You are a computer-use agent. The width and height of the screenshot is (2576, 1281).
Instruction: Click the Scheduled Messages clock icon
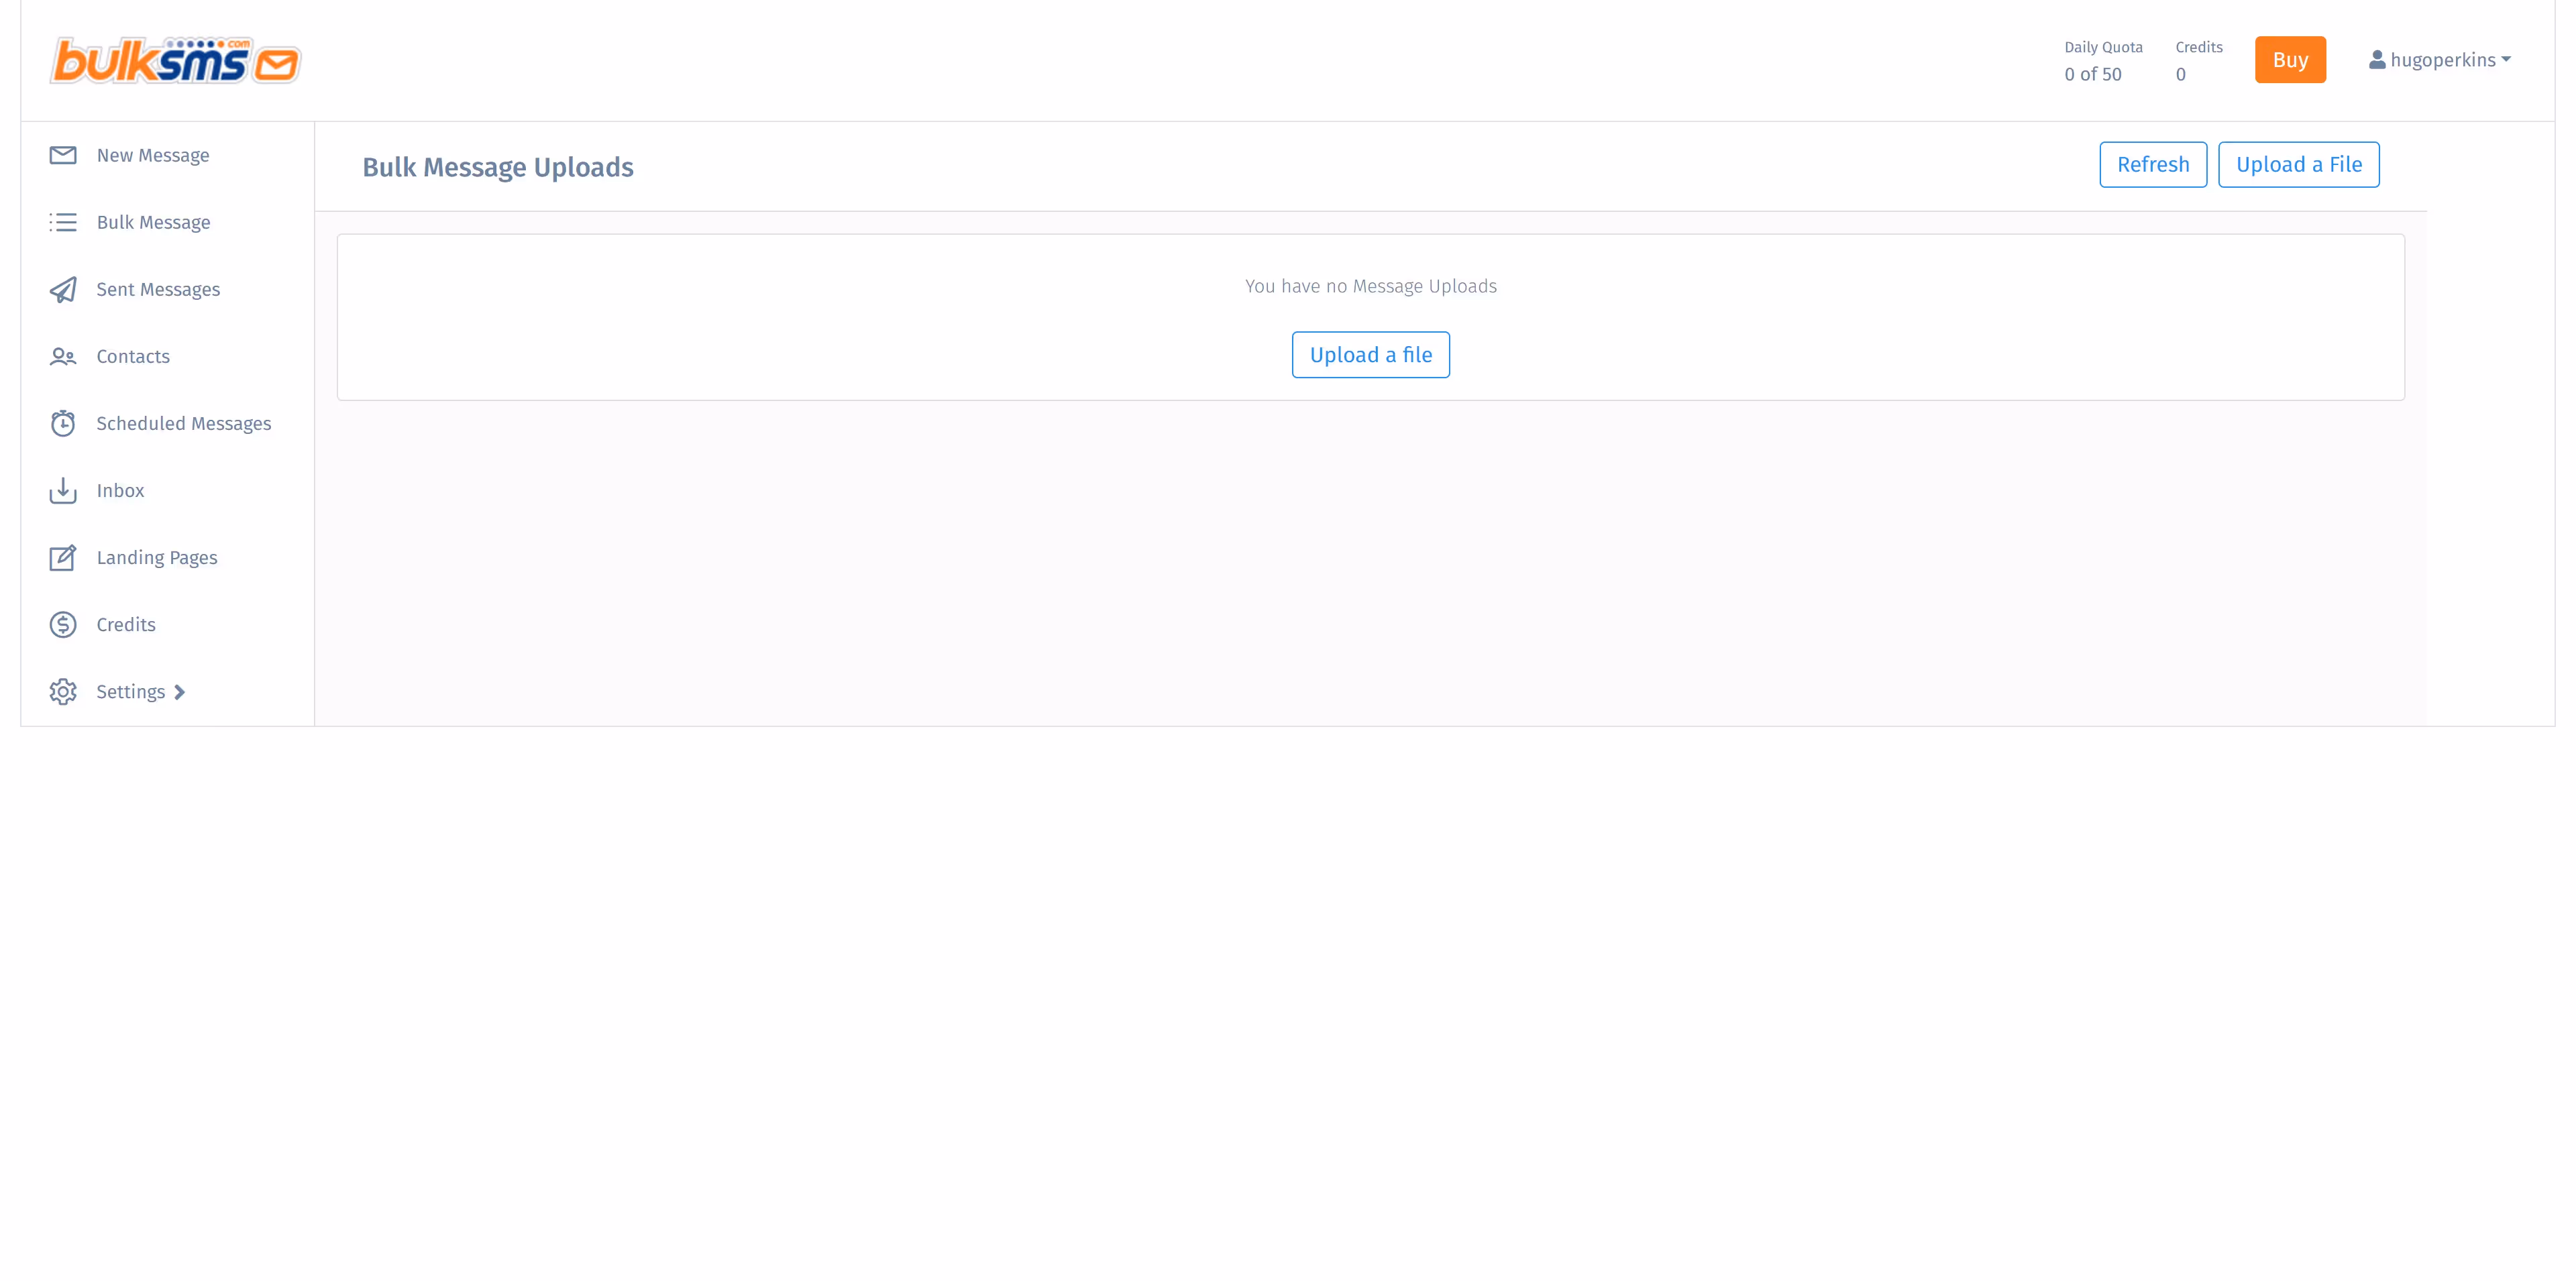pyautogui.click(x=63, y=423)
